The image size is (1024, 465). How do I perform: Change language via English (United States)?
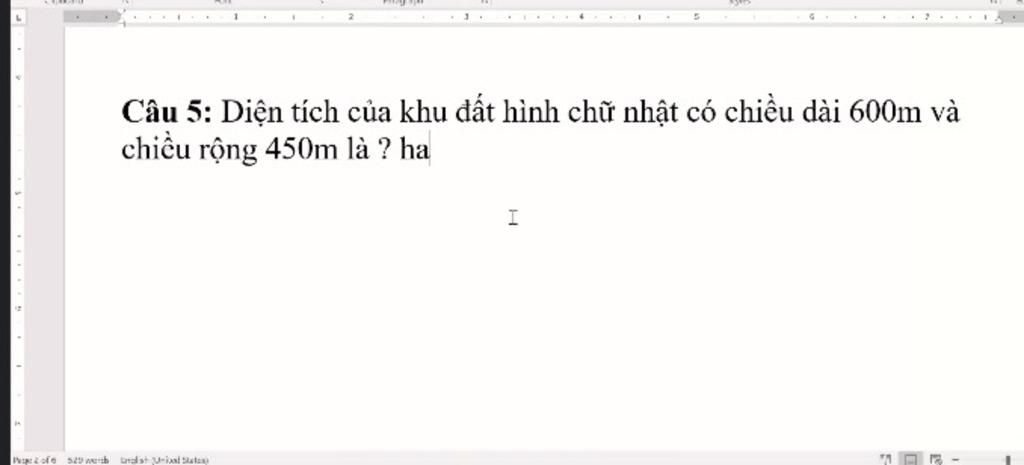tap(165, 460)
